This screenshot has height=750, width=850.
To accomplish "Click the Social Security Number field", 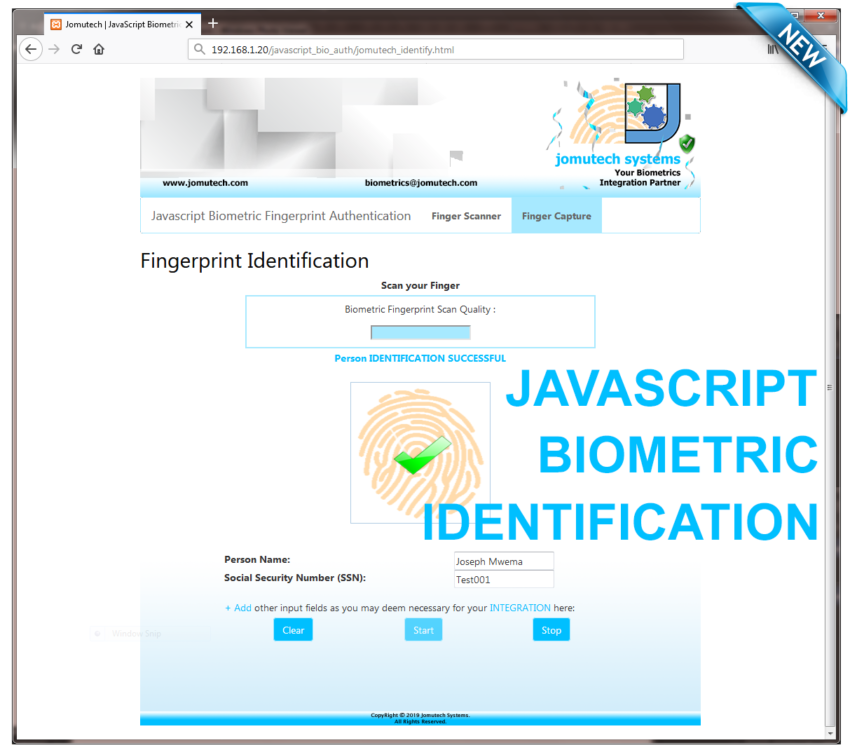I will point(503,580).
